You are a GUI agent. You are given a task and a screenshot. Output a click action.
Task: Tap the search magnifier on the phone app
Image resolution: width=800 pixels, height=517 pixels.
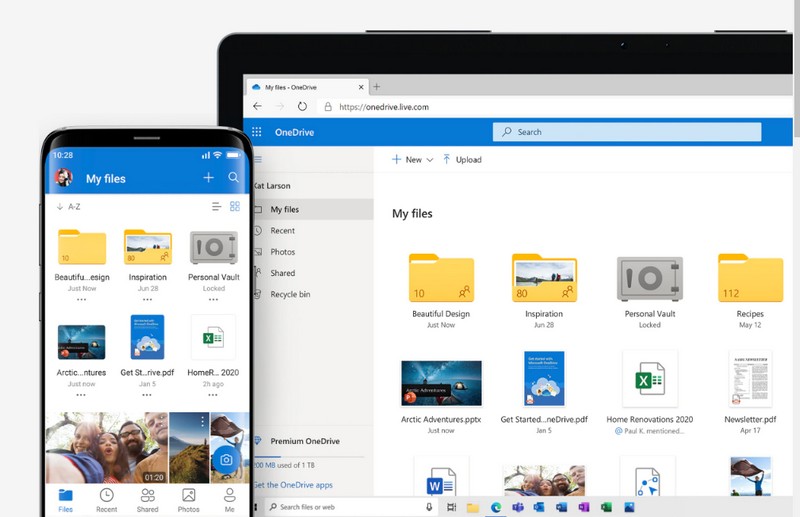coord(233,178)
